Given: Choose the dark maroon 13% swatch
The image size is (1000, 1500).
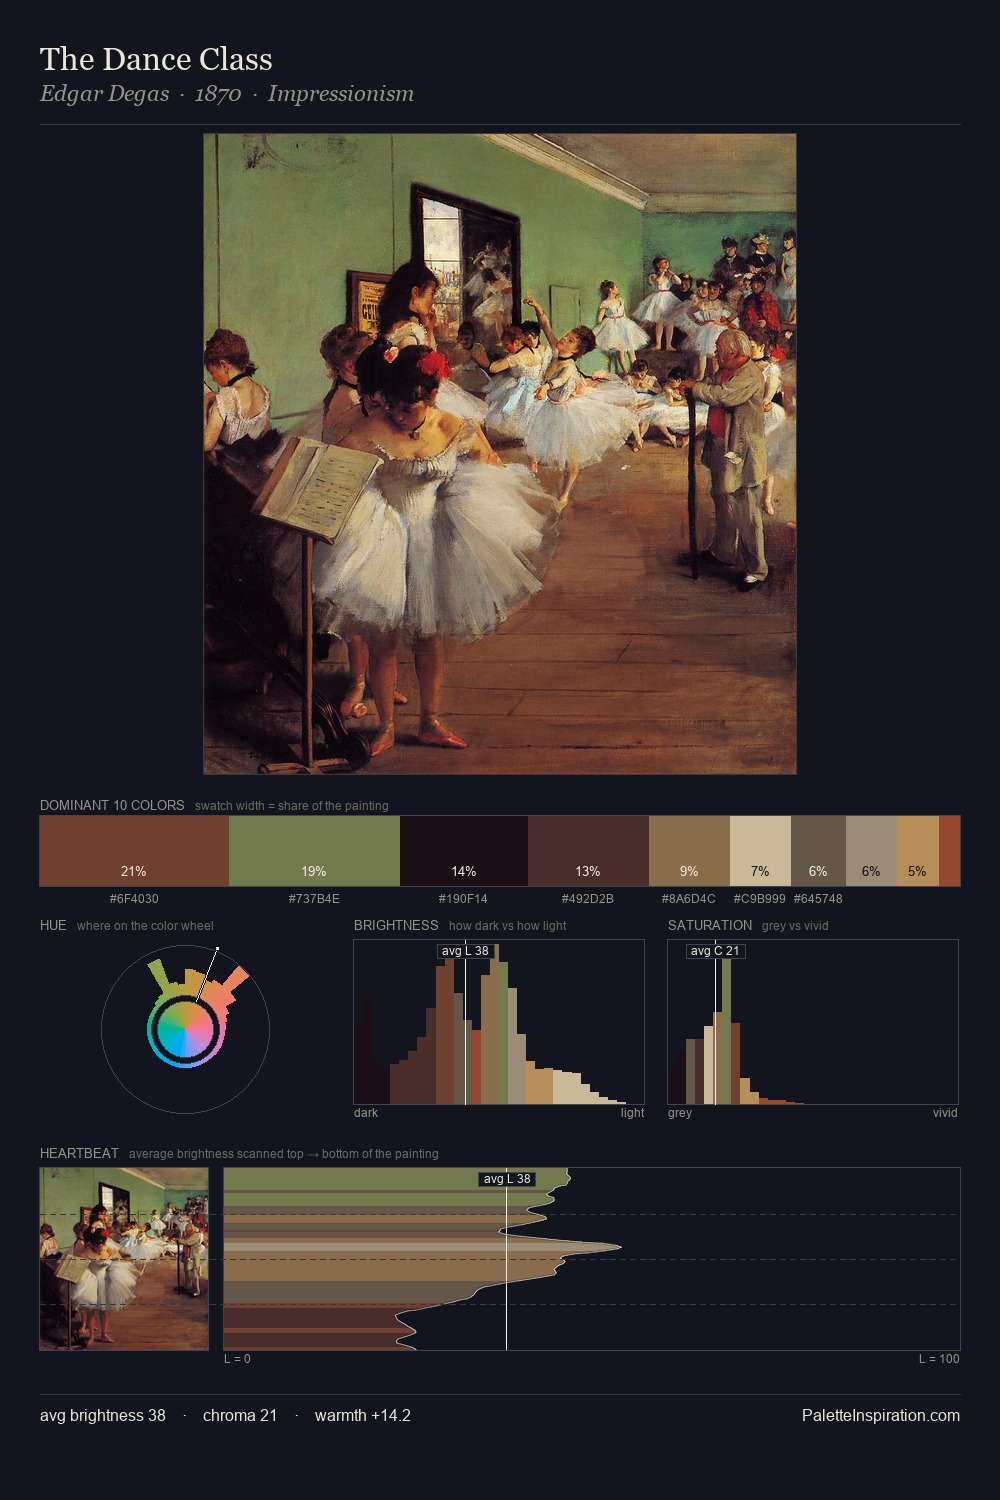Looking at the screenshot, I should 588,851.
